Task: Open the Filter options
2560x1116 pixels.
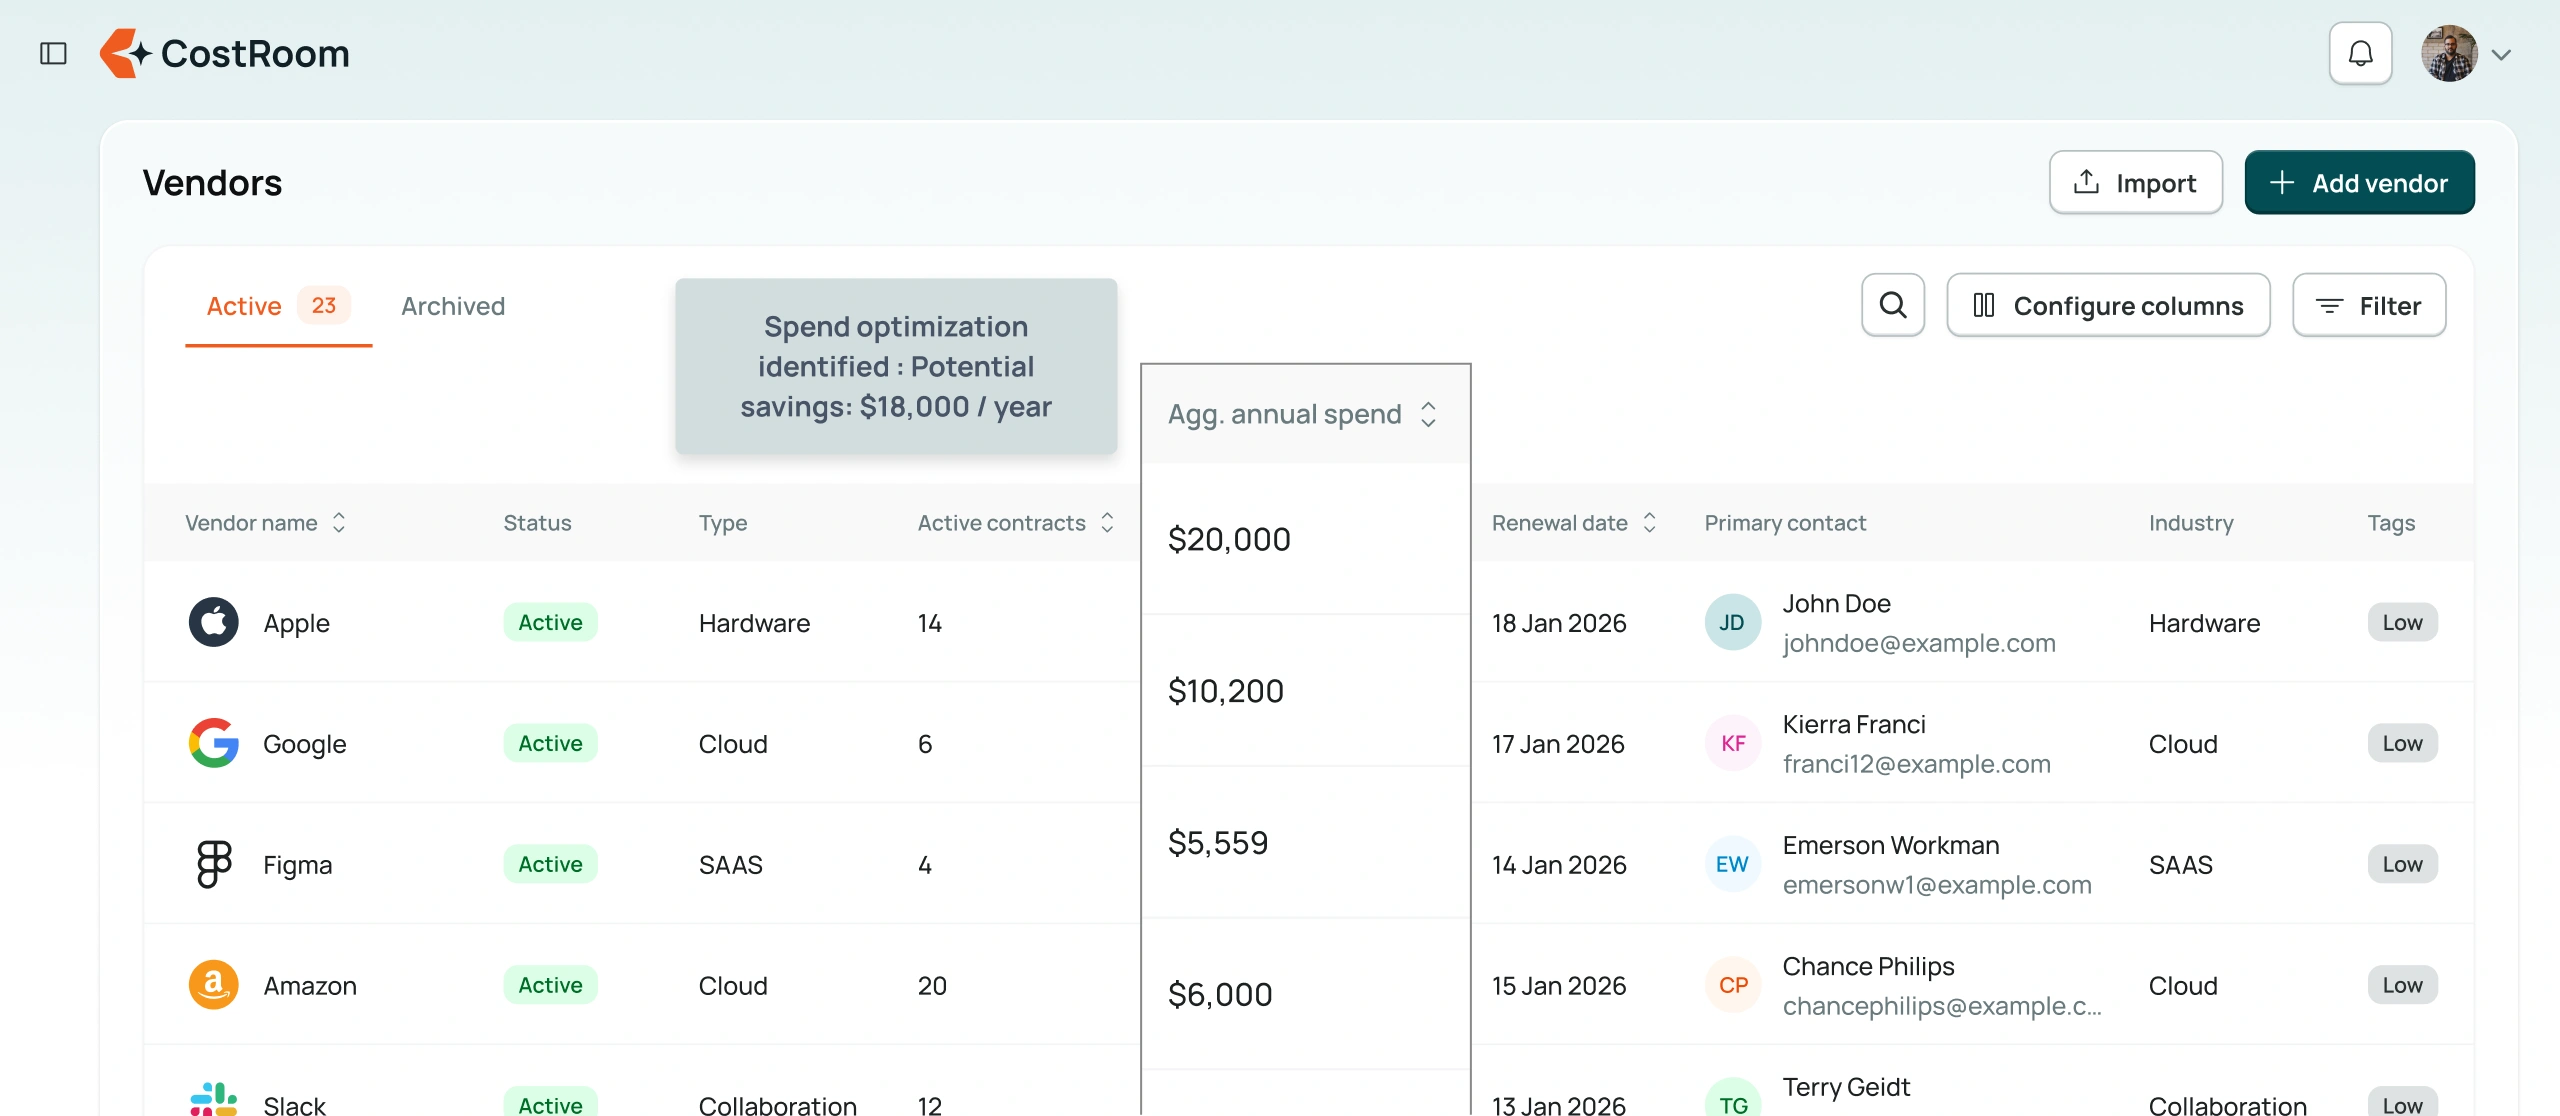Action: (x=2368, y=306)
